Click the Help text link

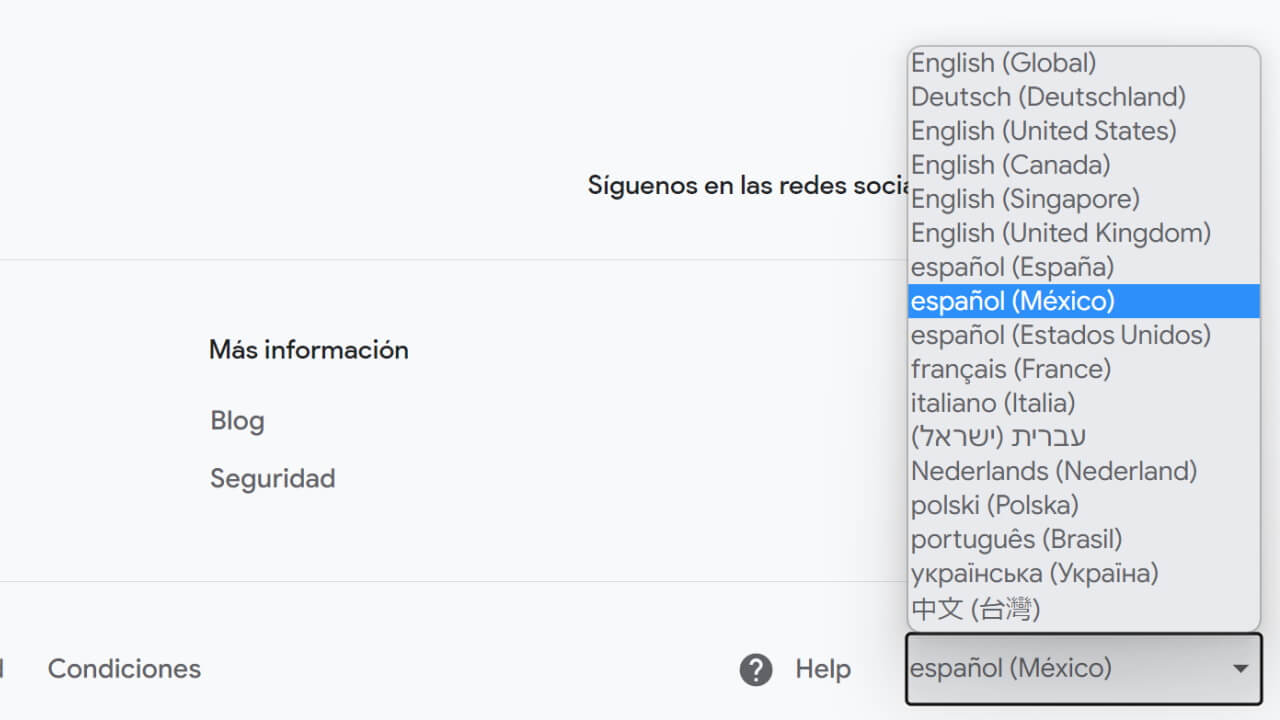tap(823, 669)
